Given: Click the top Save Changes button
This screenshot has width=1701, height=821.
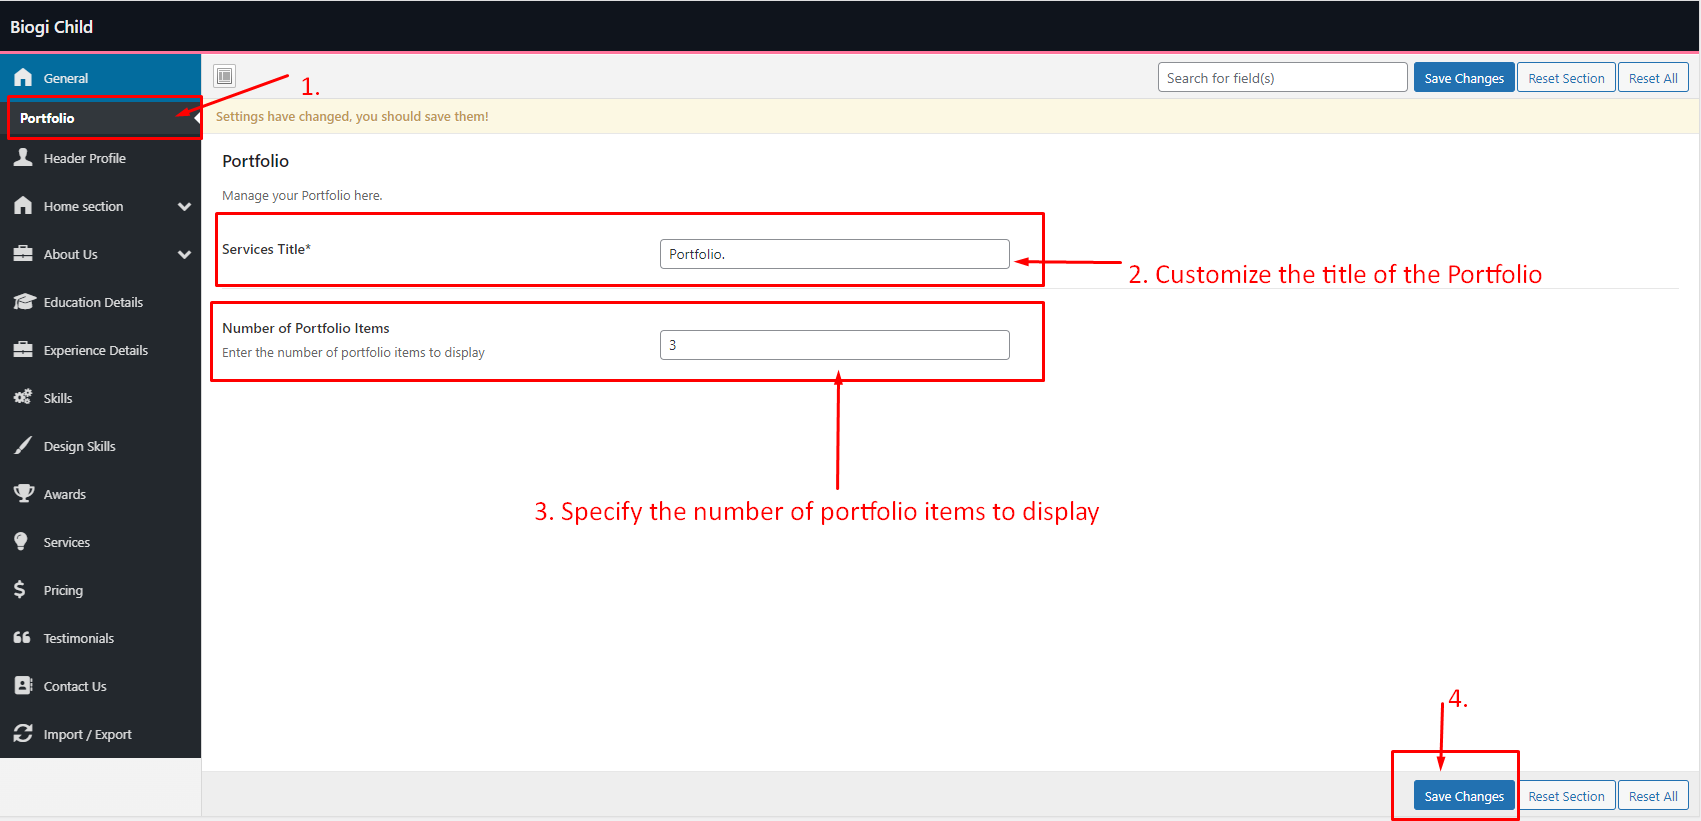Looking at the screenshot, I should [x=1463, y=78].
